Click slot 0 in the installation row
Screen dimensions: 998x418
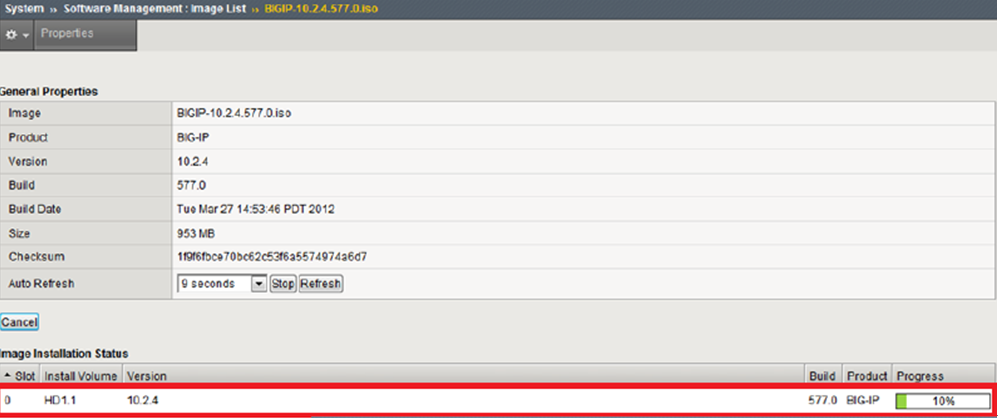pos(7,401)
